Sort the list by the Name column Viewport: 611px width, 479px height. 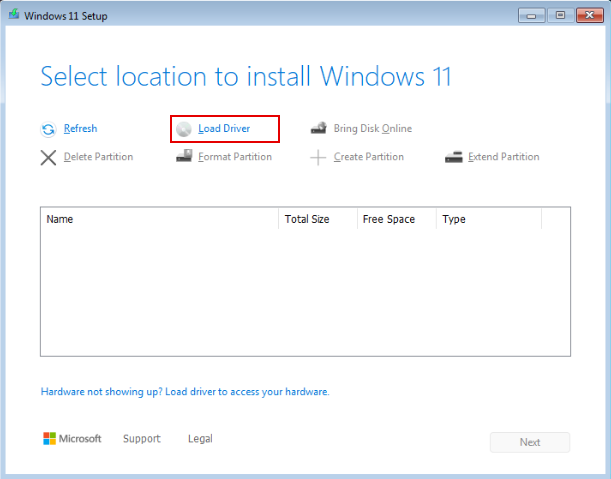159,219
